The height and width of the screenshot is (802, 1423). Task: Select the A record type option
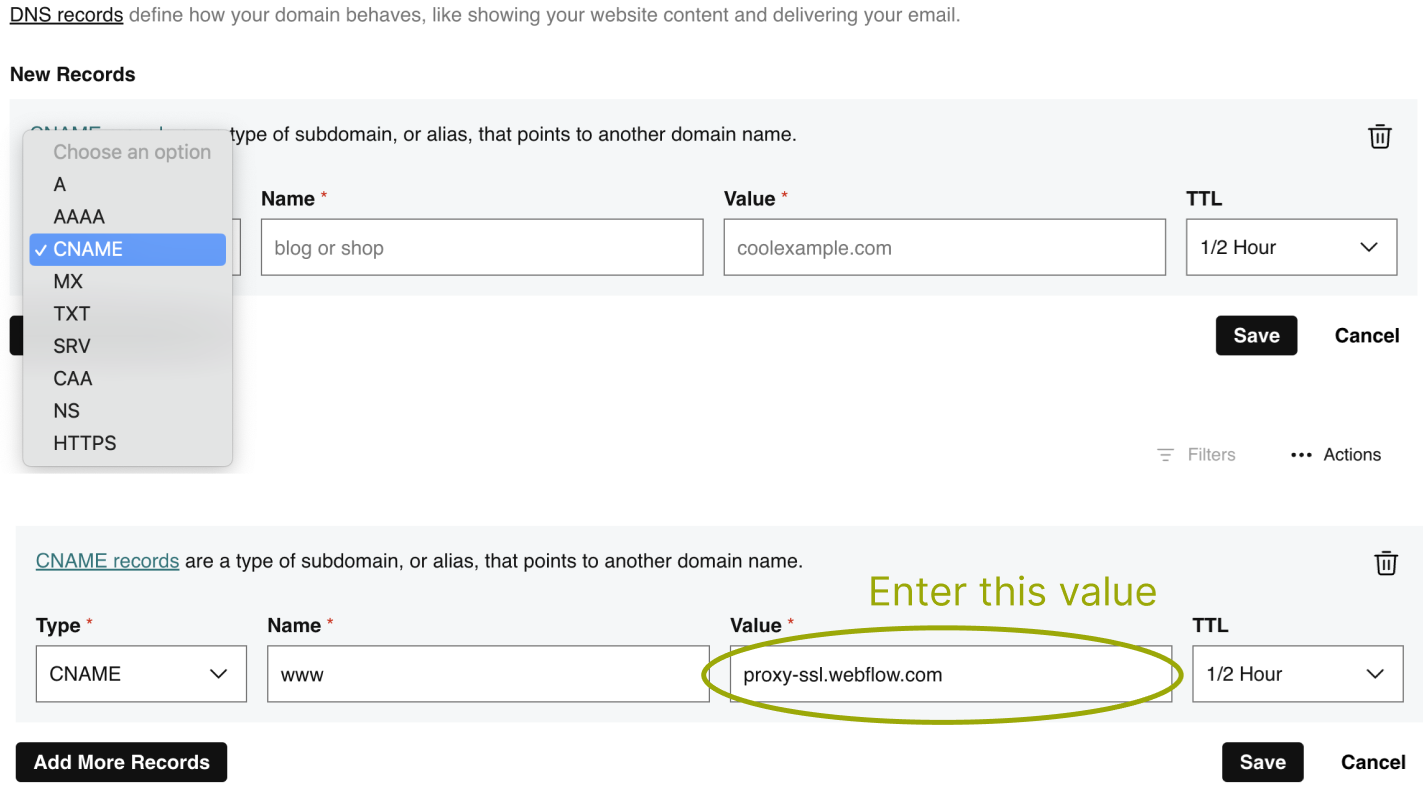tap(60, 184)
